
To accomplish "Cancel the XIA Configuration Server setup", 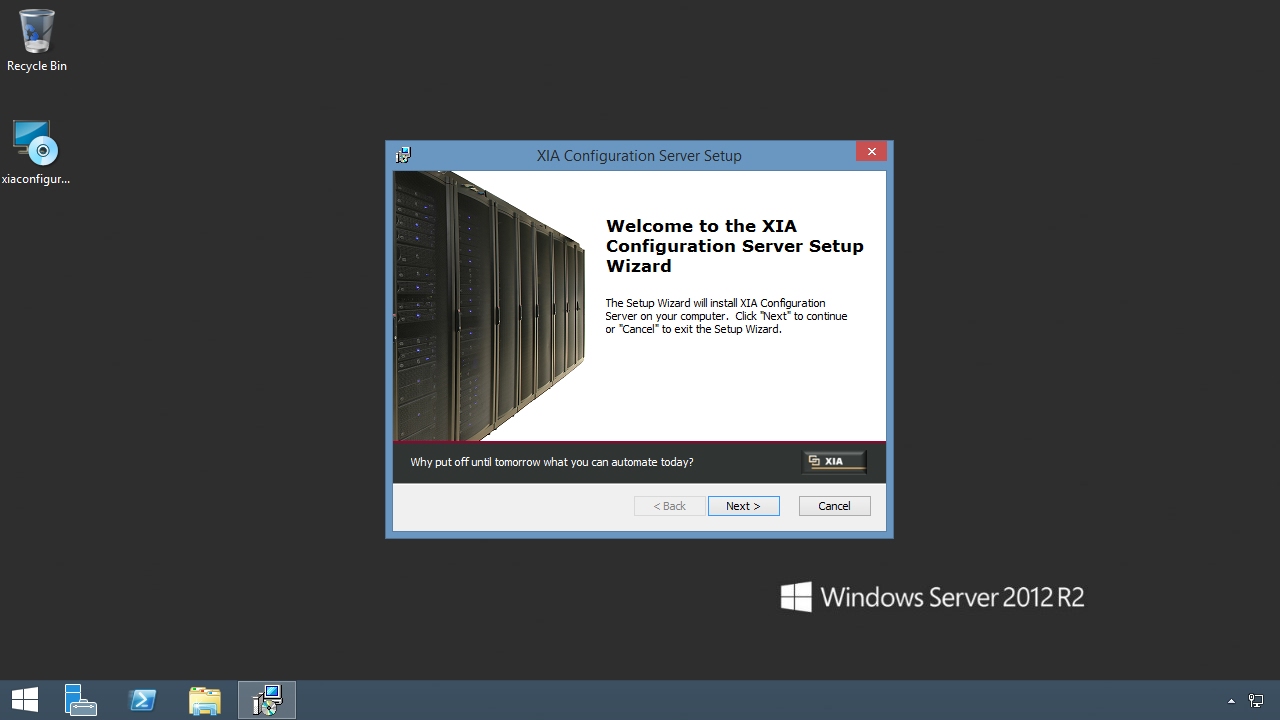I will [x=834, y=506].
